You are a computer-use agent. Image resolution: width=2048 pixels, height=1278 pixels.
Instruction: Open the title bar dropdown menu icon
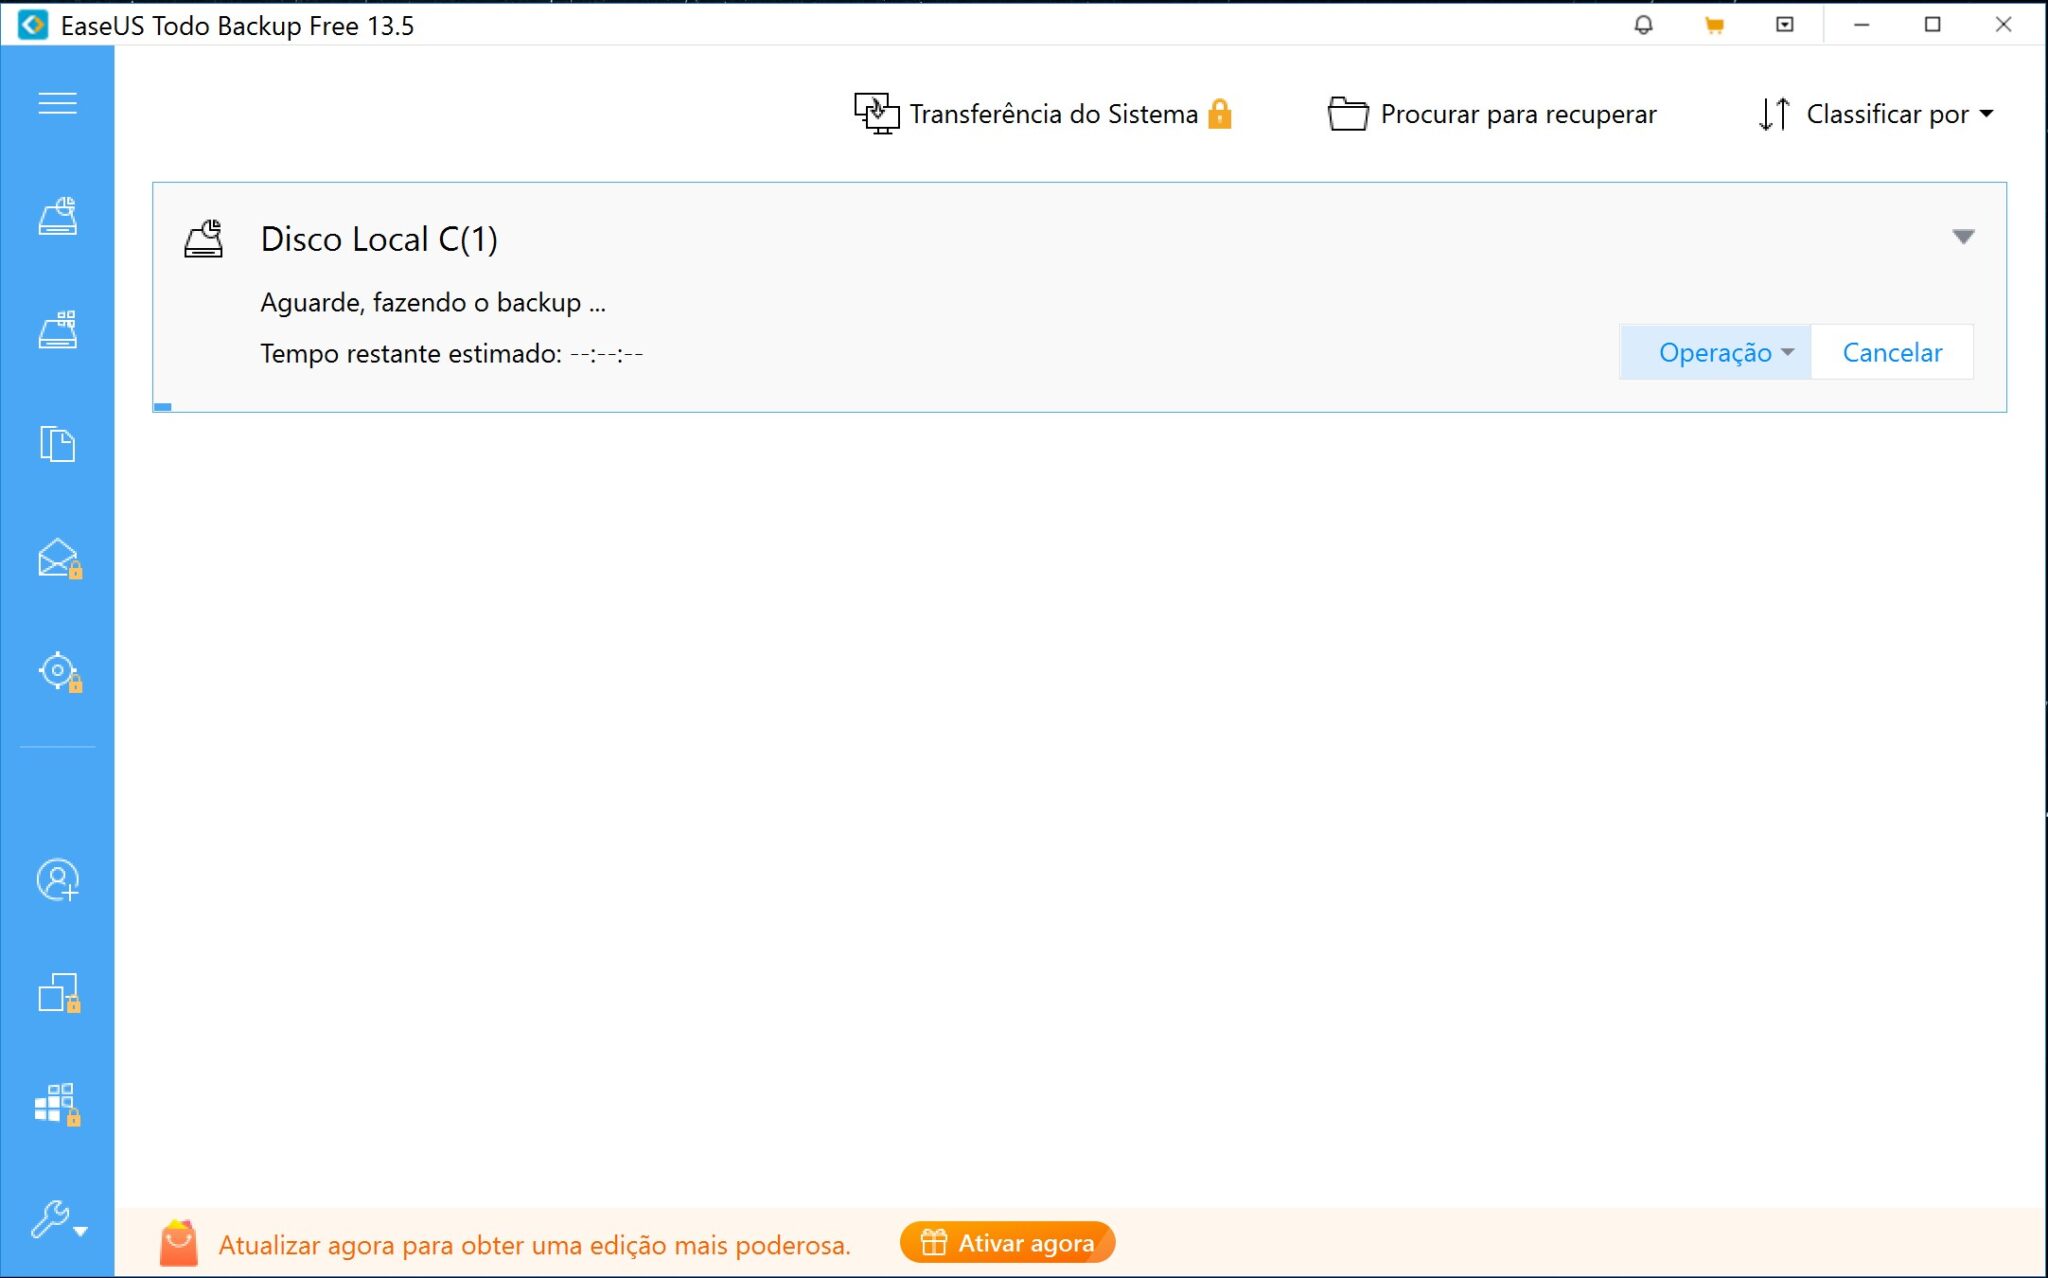pos(1785,25)
